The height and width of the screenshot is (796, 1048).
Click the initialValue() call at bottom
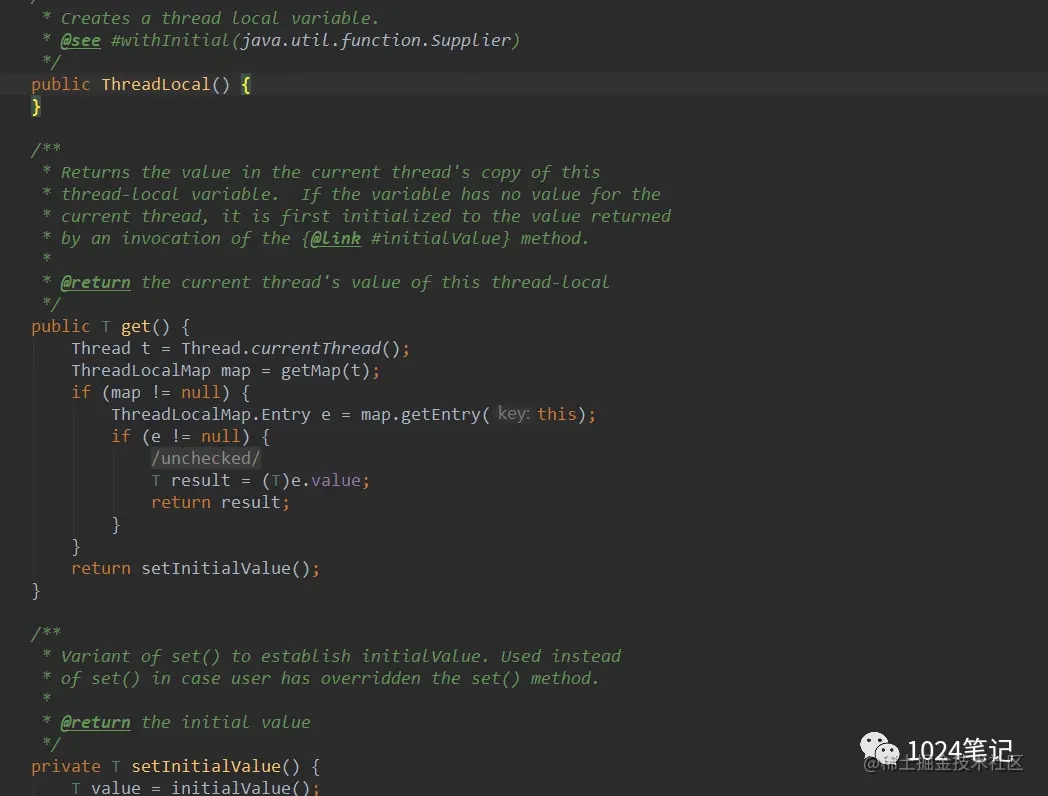click(x=244, y=788)
